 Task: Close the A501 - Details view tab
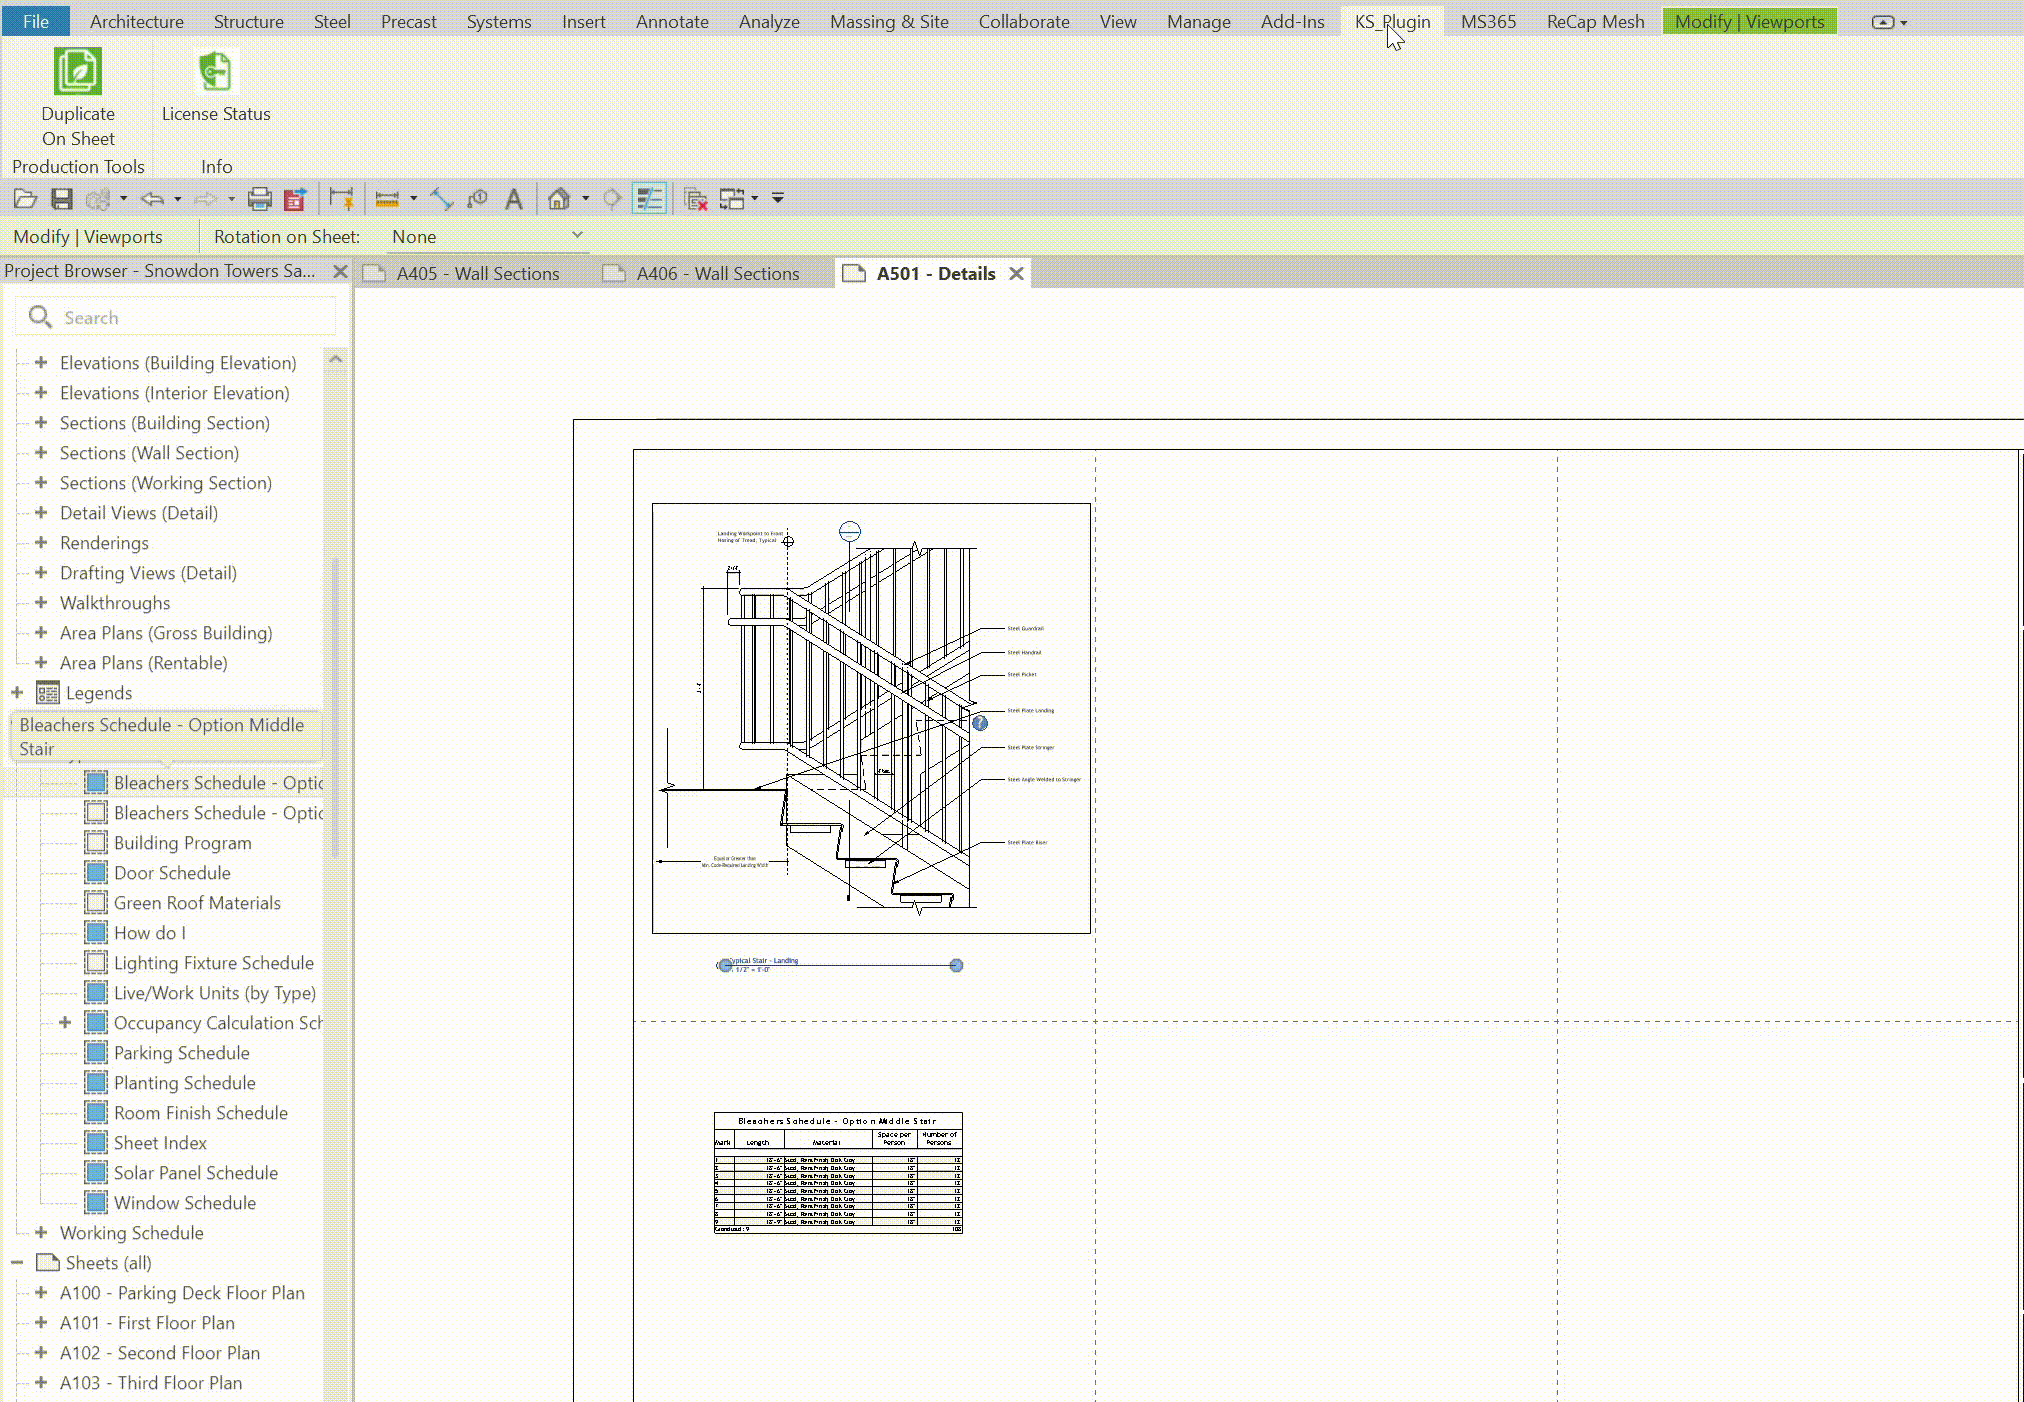point(1016,273)
